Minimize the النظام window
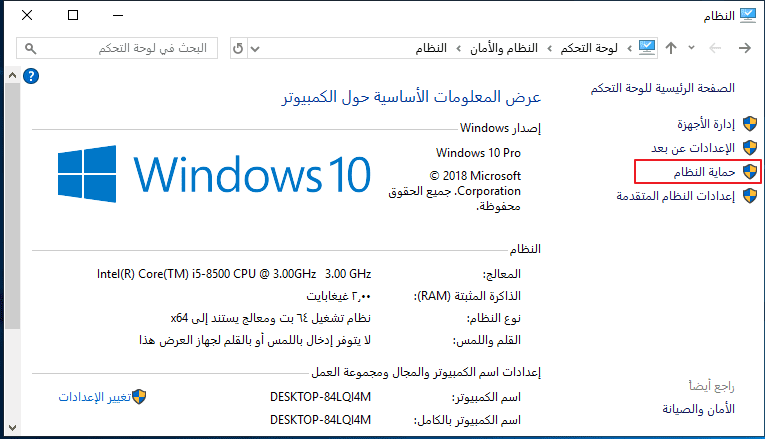 [x=118, y=15]
